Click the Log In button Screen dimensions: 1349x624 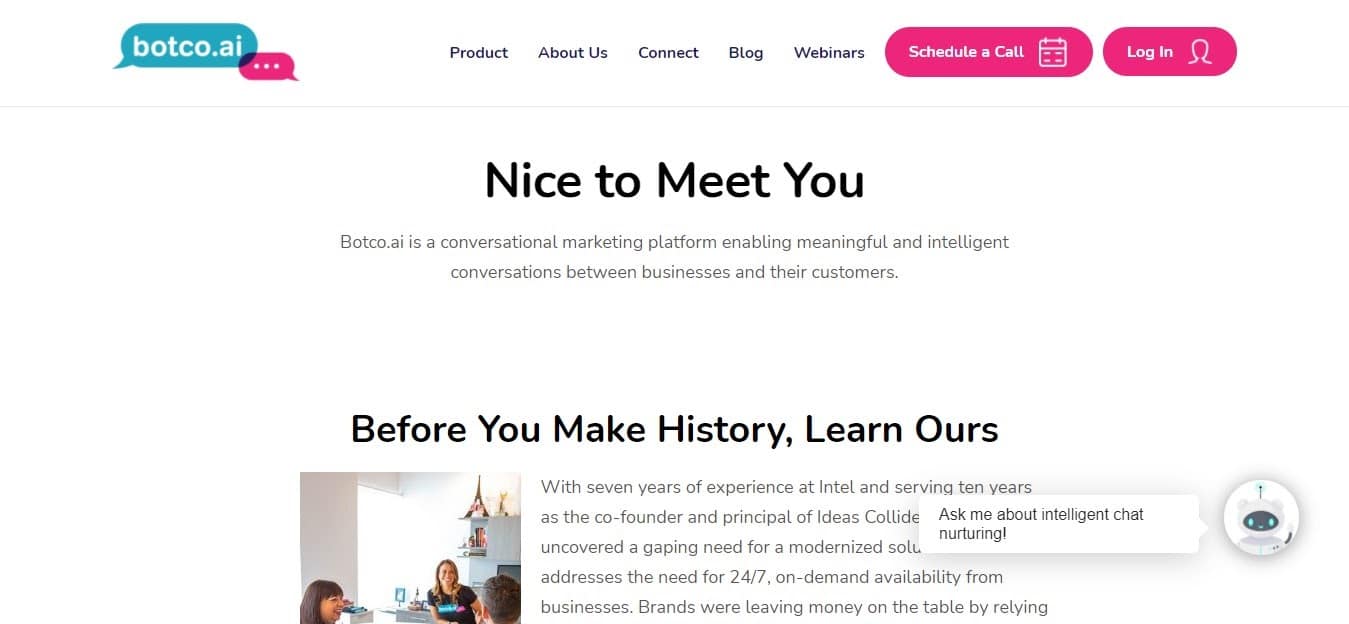(x=1168, y=52)
